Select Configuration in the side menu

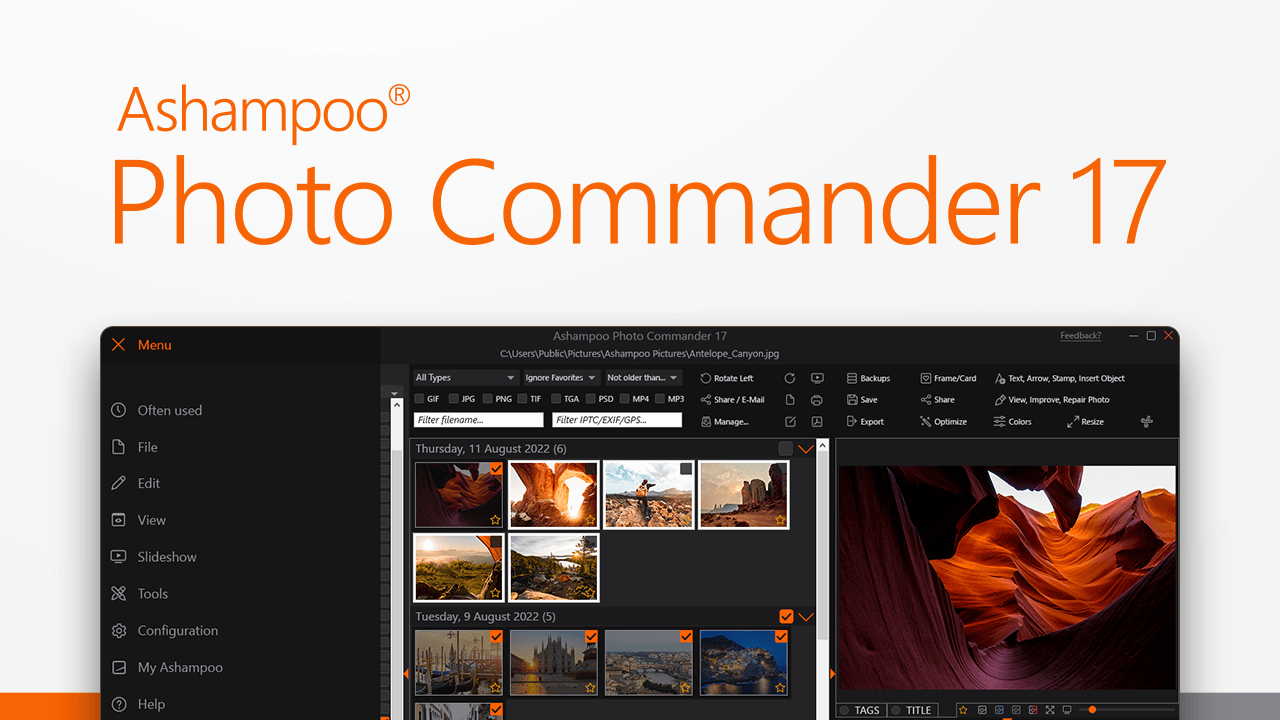177,631
